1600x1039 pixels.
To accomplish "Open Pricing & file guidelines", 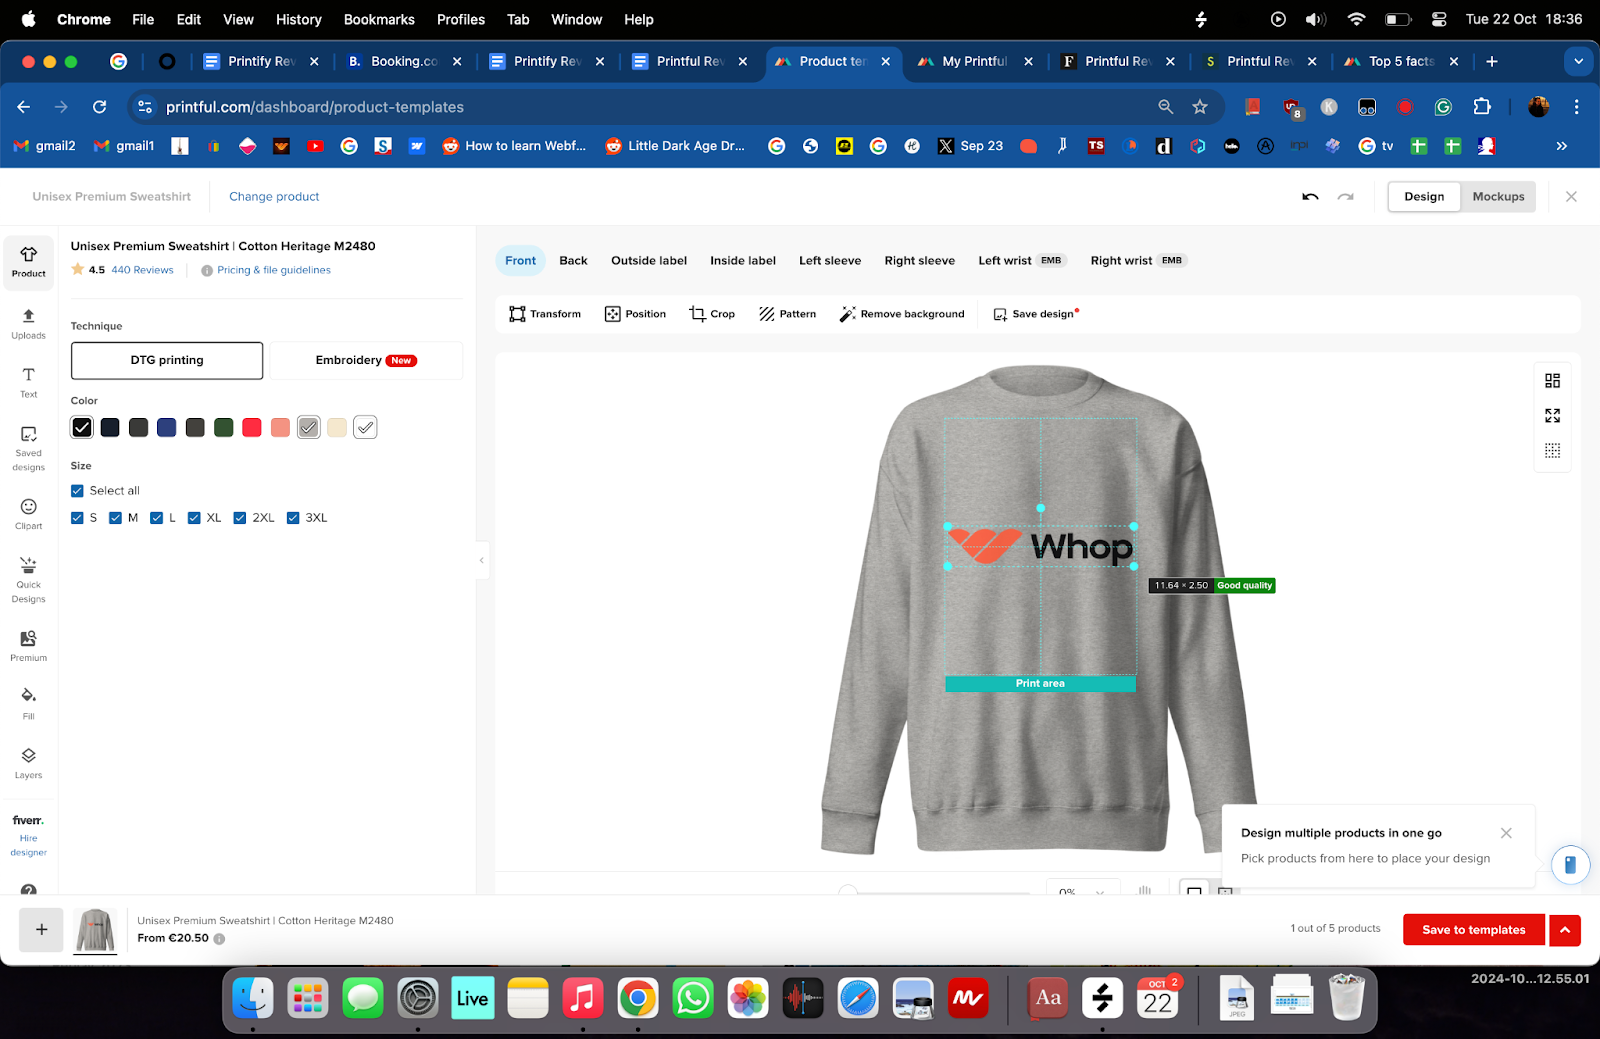I will pos(273,269).
